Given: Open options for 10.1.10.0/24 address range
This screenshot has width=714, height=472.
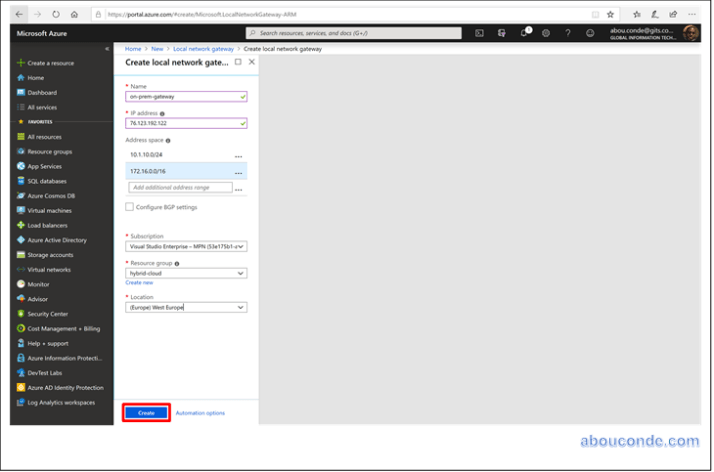Looking at the screenshot, I should tap(238, 156).
